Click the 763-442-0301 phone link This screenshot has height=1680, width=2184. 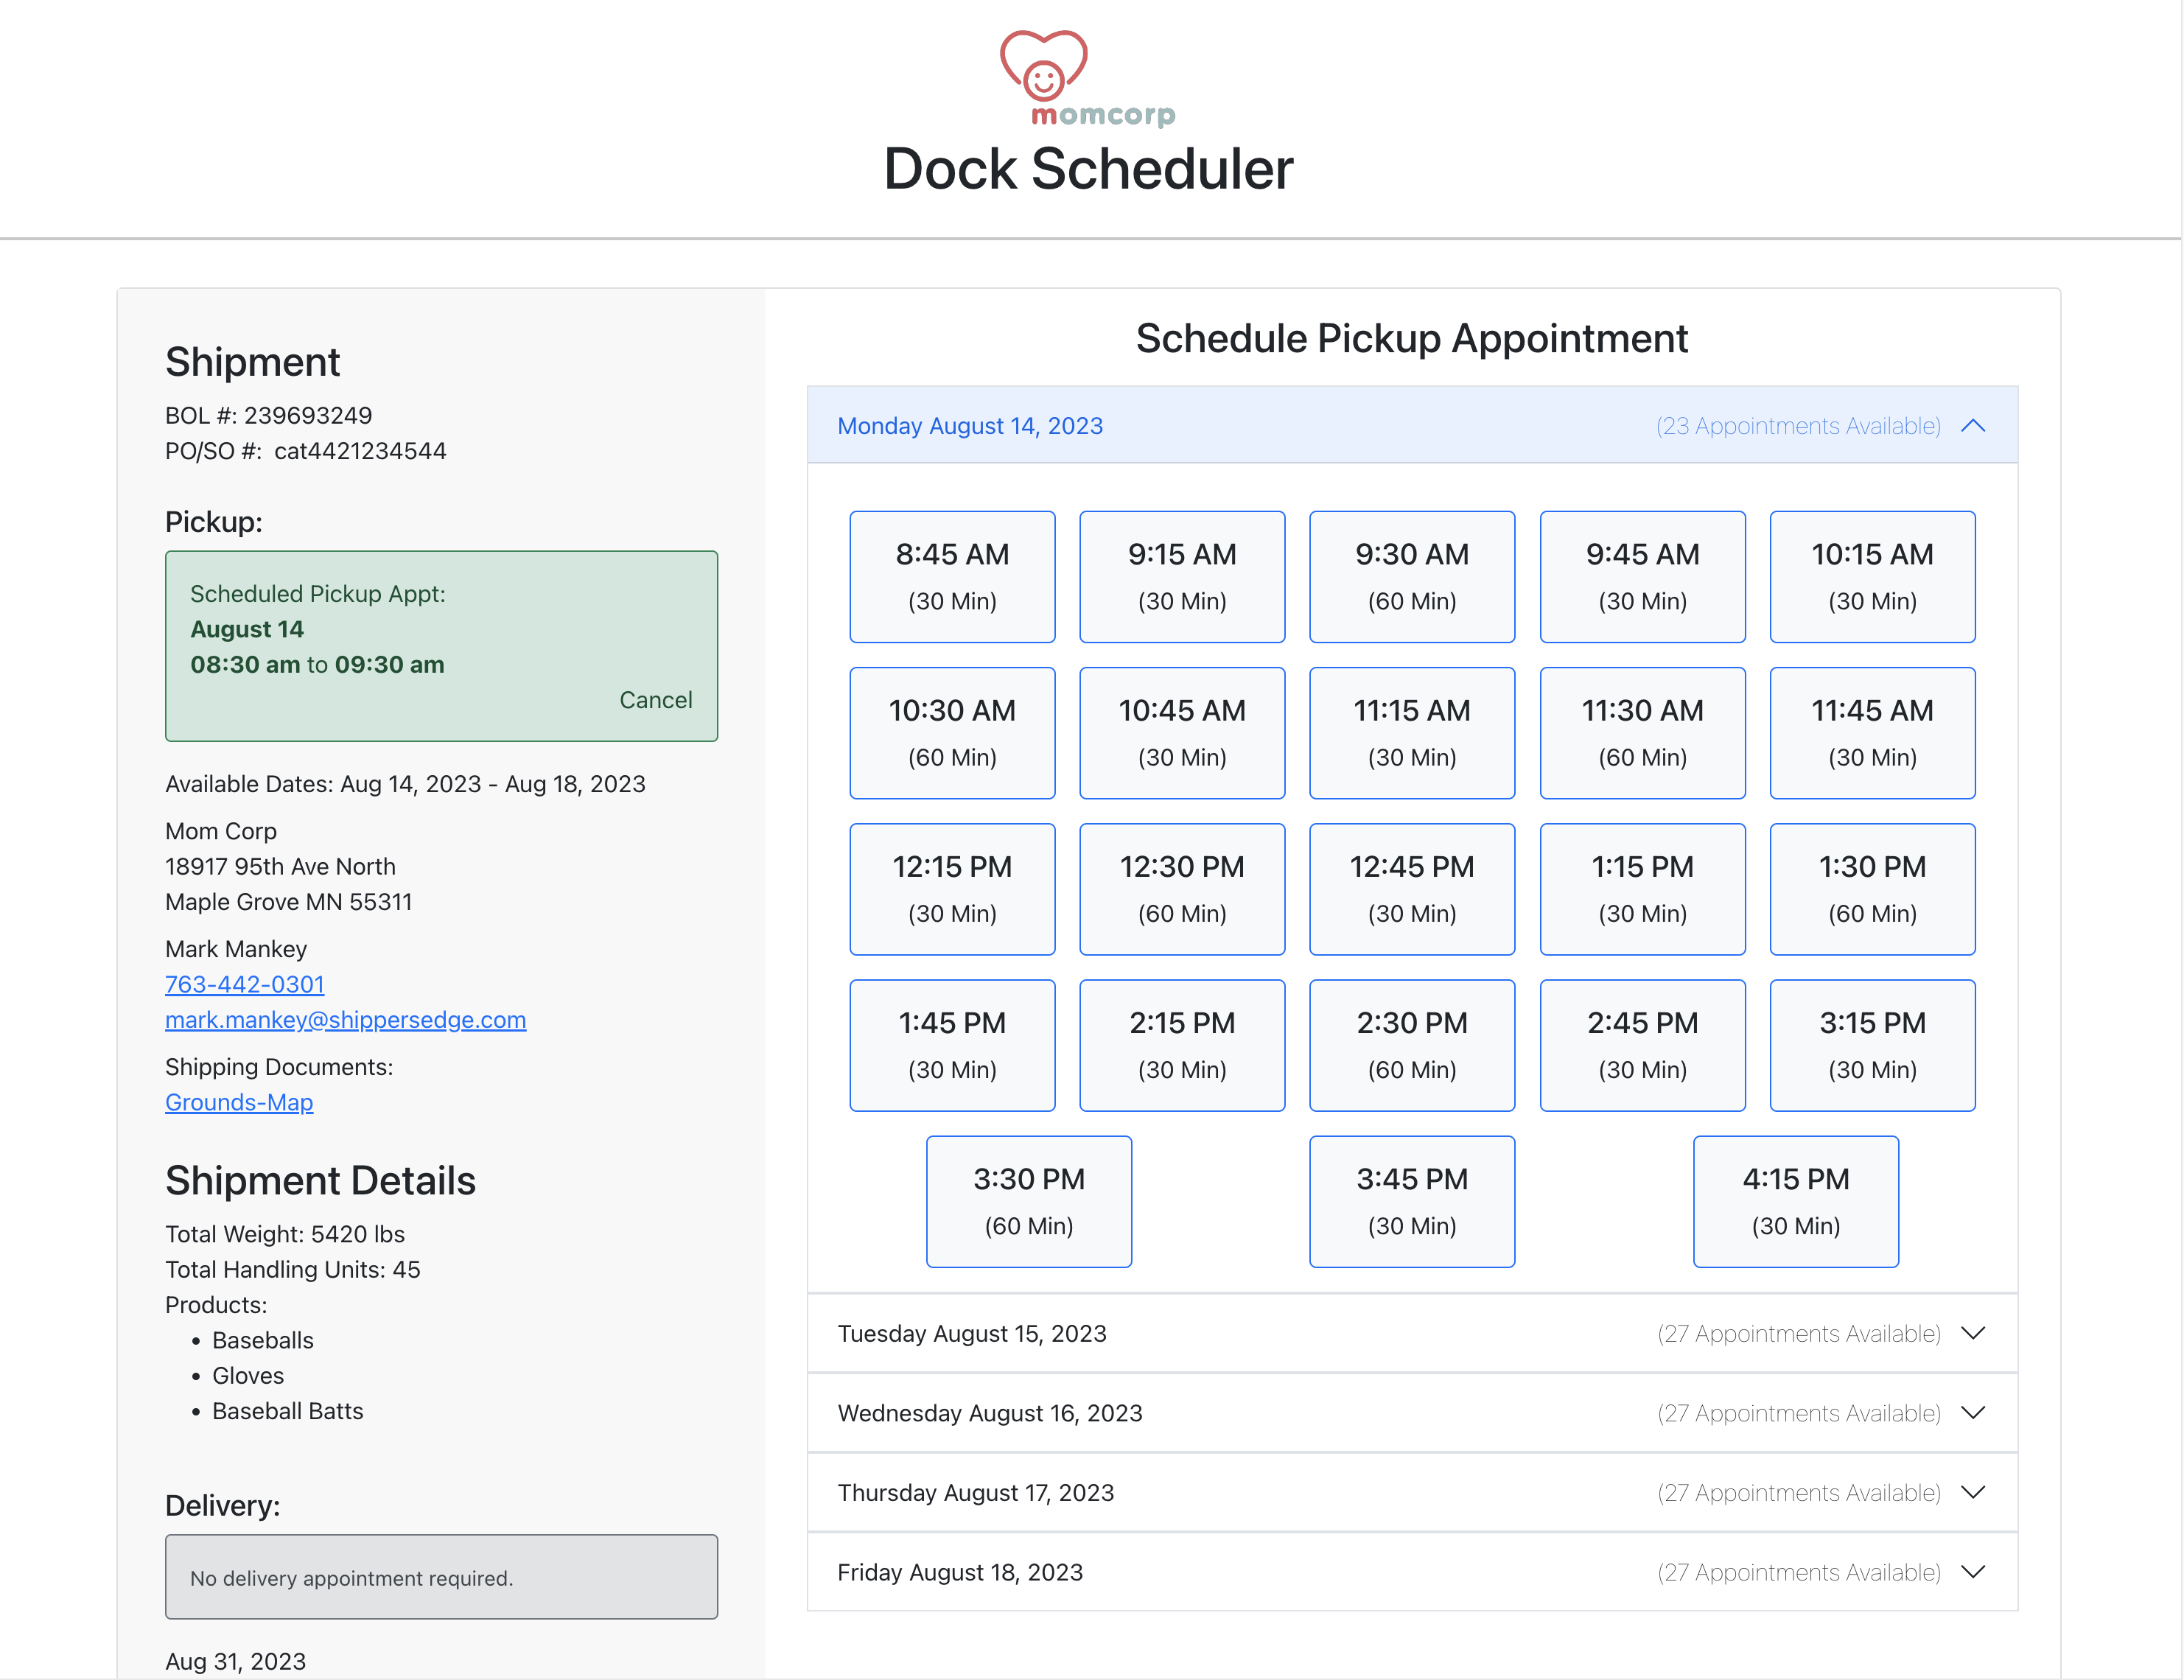point(244,985)
